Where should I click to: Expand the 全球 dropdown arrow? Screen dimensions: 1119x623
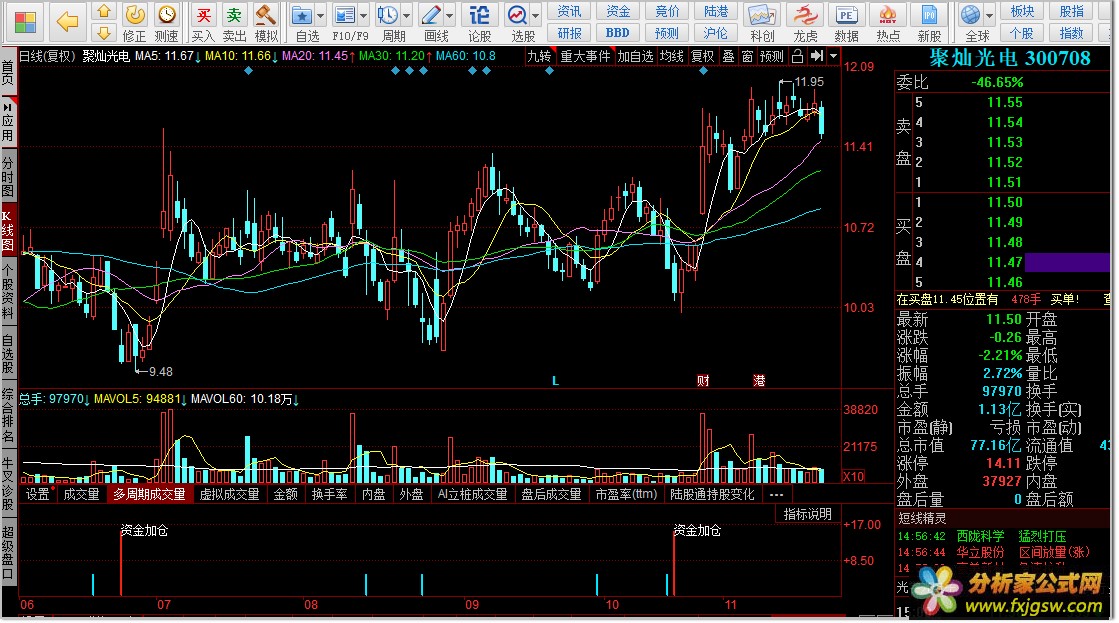989,15
